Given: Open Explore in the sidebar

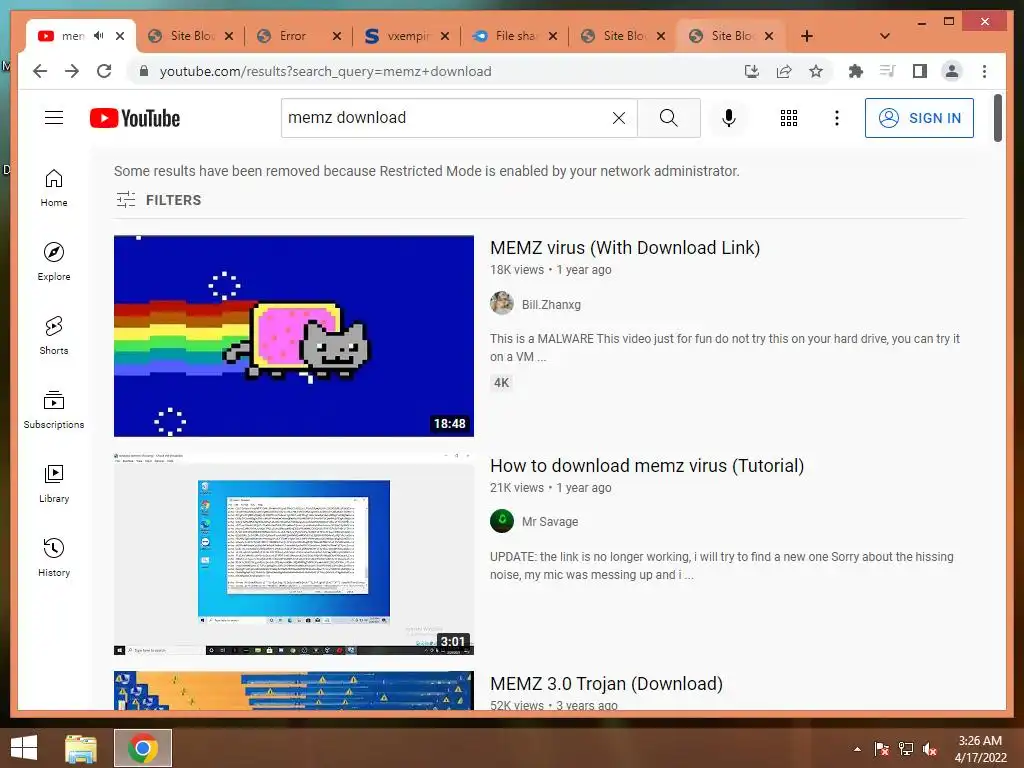Looking at the screenshot, I should click(x=54, y=262).
